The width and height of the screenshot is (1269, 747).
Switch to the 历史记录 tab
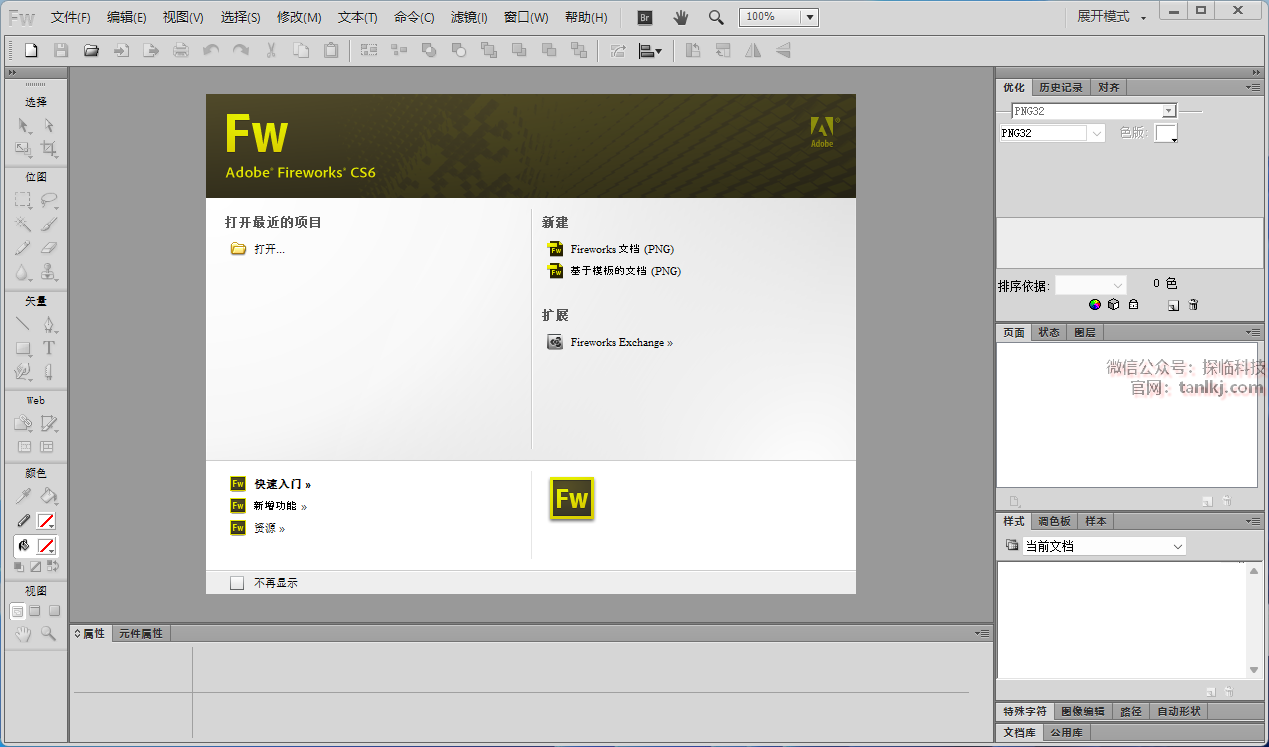point(1060,88)
